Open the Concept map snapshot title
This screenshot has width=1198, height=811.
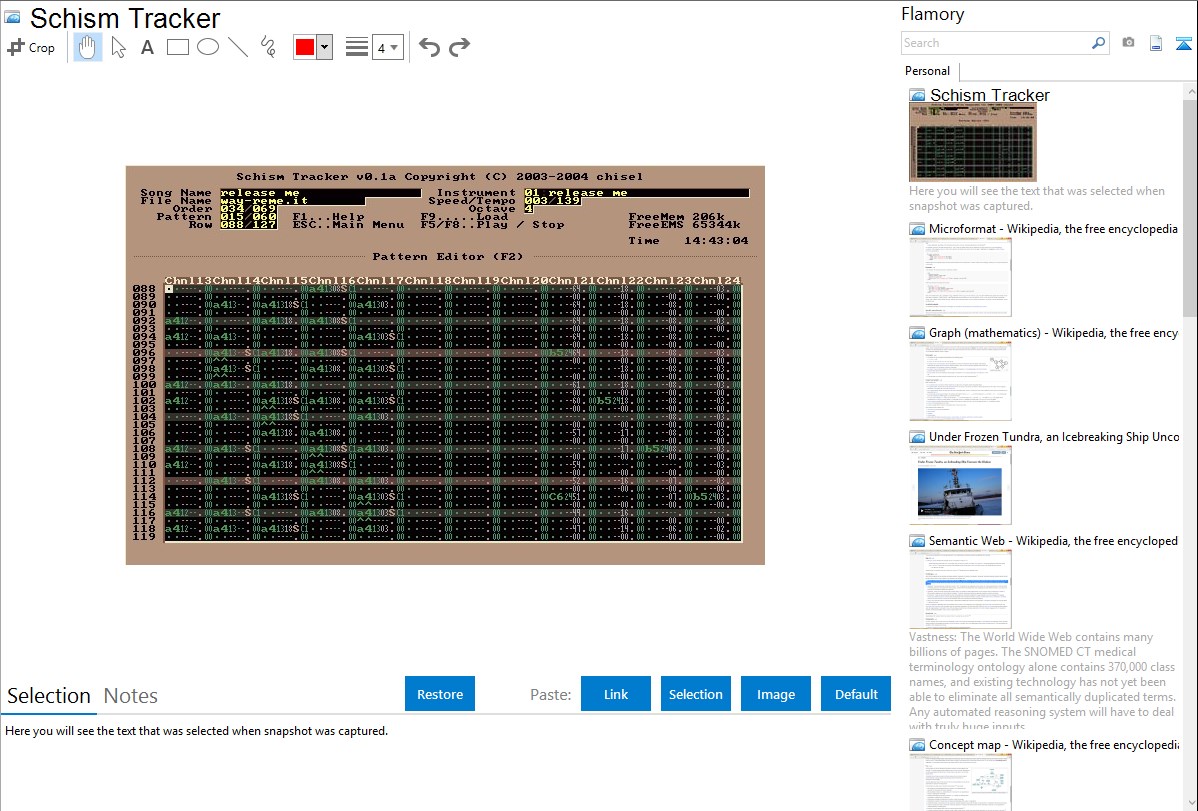click(x=1053, y=745)
